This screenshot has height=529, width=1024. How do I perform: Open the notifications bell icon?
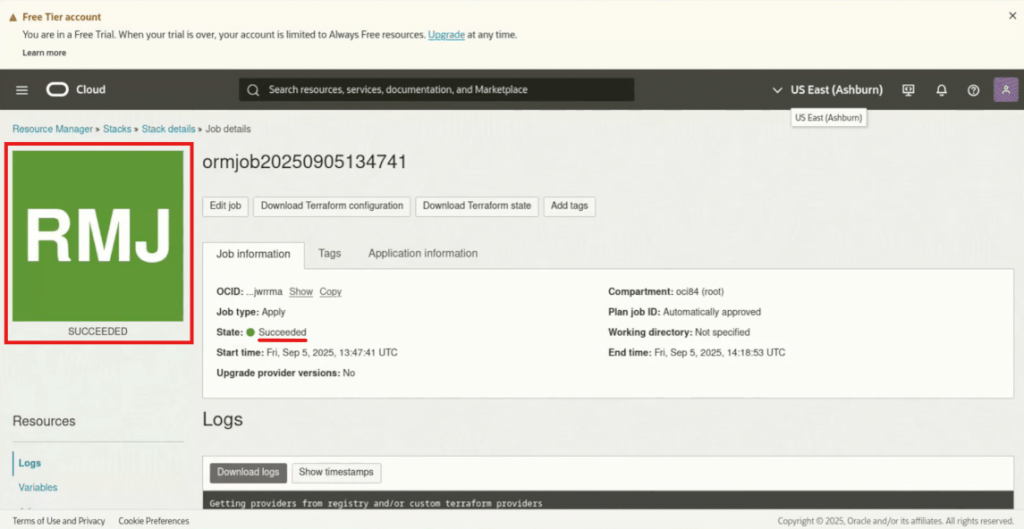(941, 90)
